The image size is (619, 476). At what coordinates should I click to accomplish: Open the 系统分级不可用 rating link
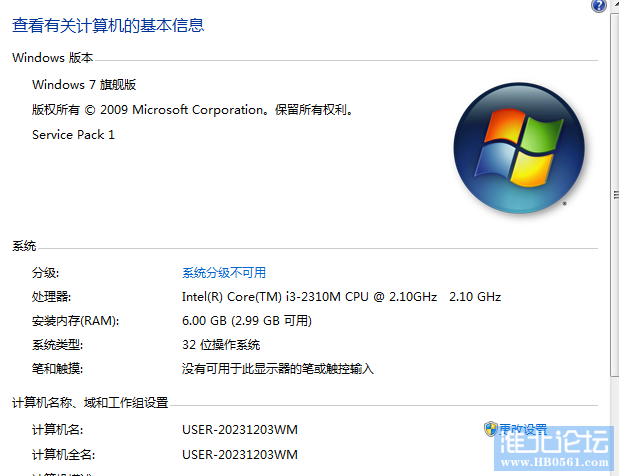click(224, 273)
